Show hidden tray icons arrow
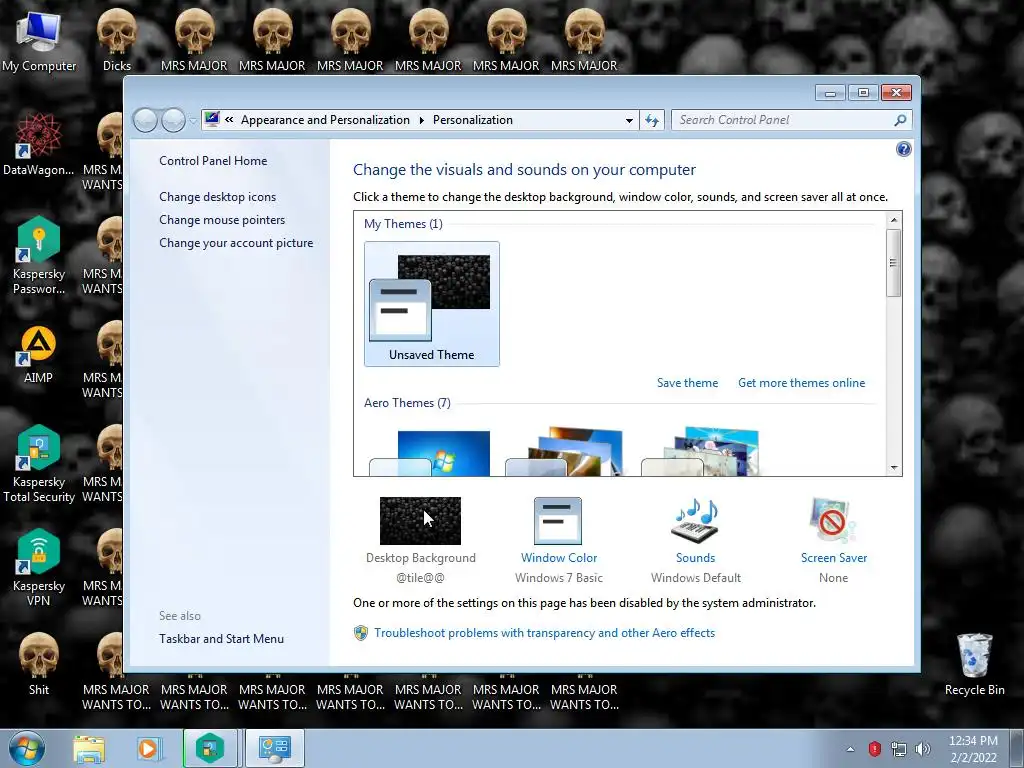 point(850,749)
